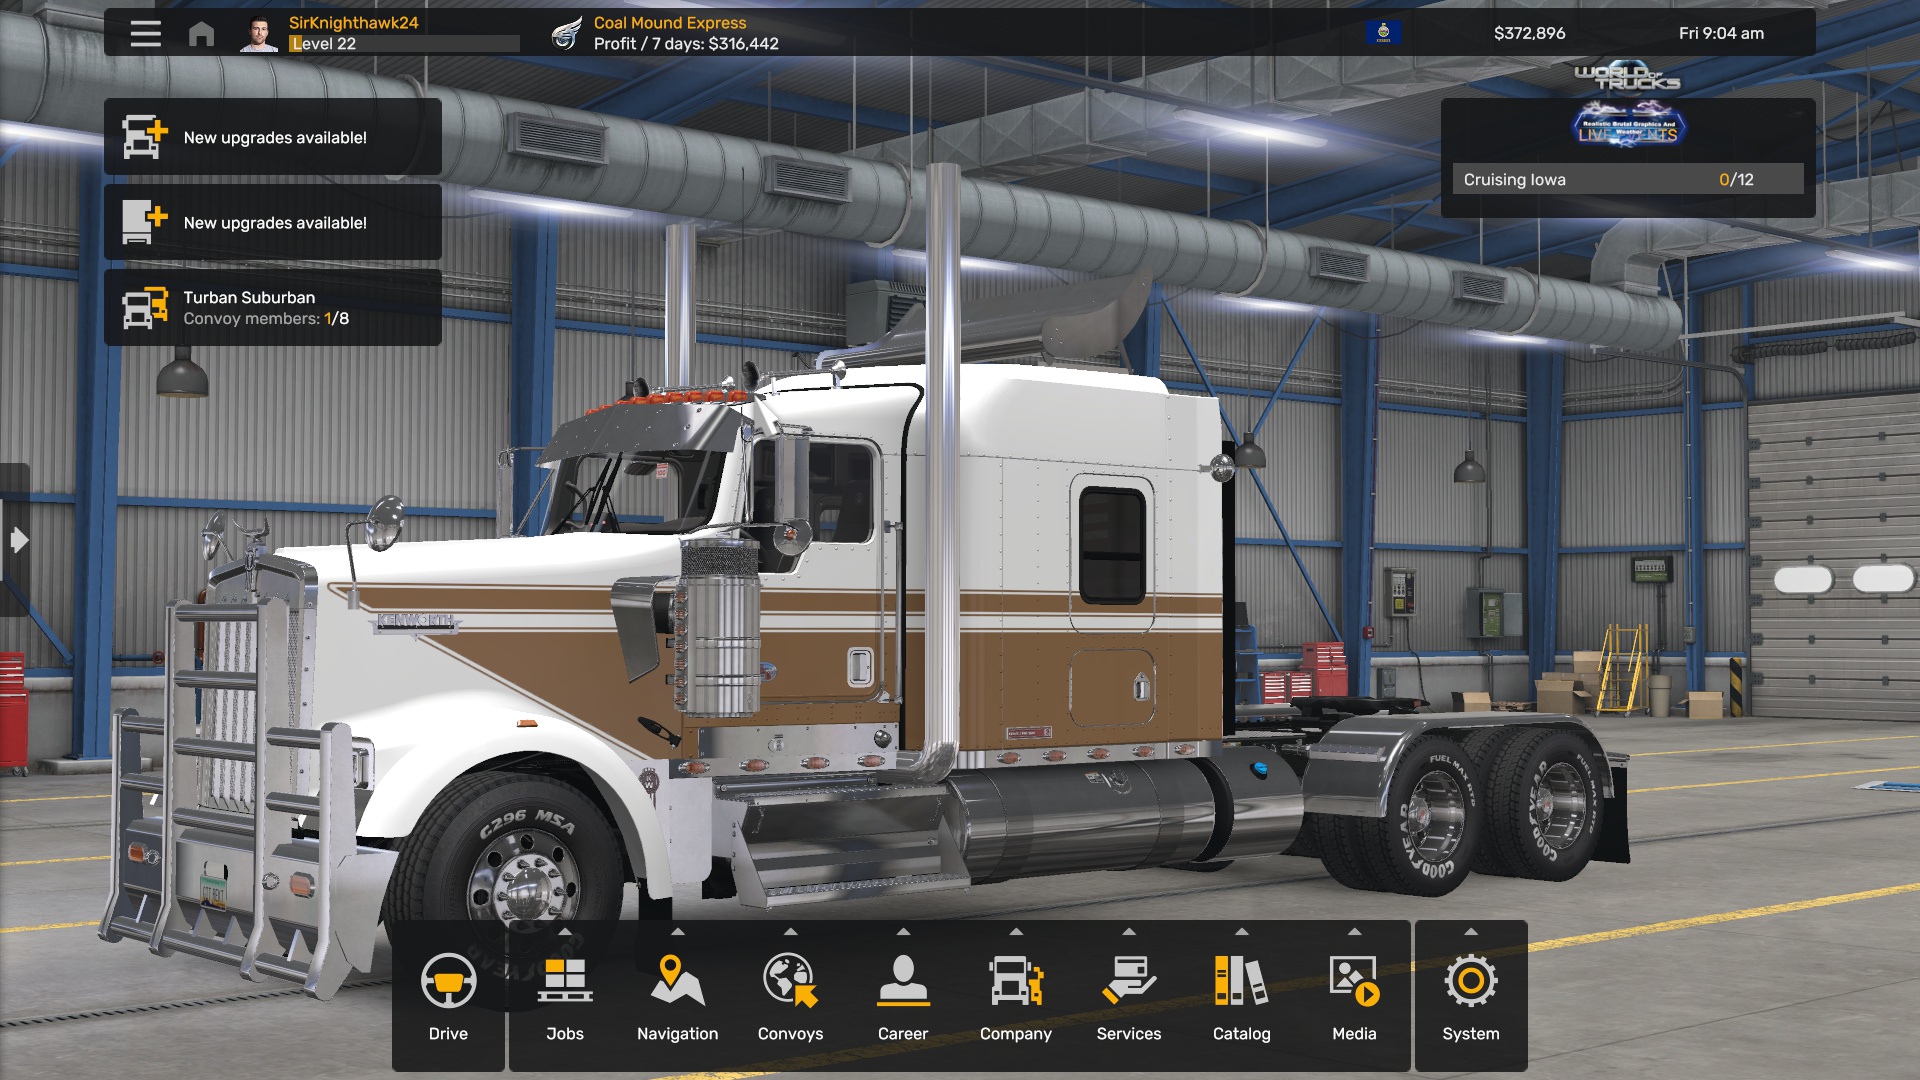Image resolution: width=1920 pixels, height=1080 pixels.
Task: Open the Navigation map menu
Action: [678, 997]
